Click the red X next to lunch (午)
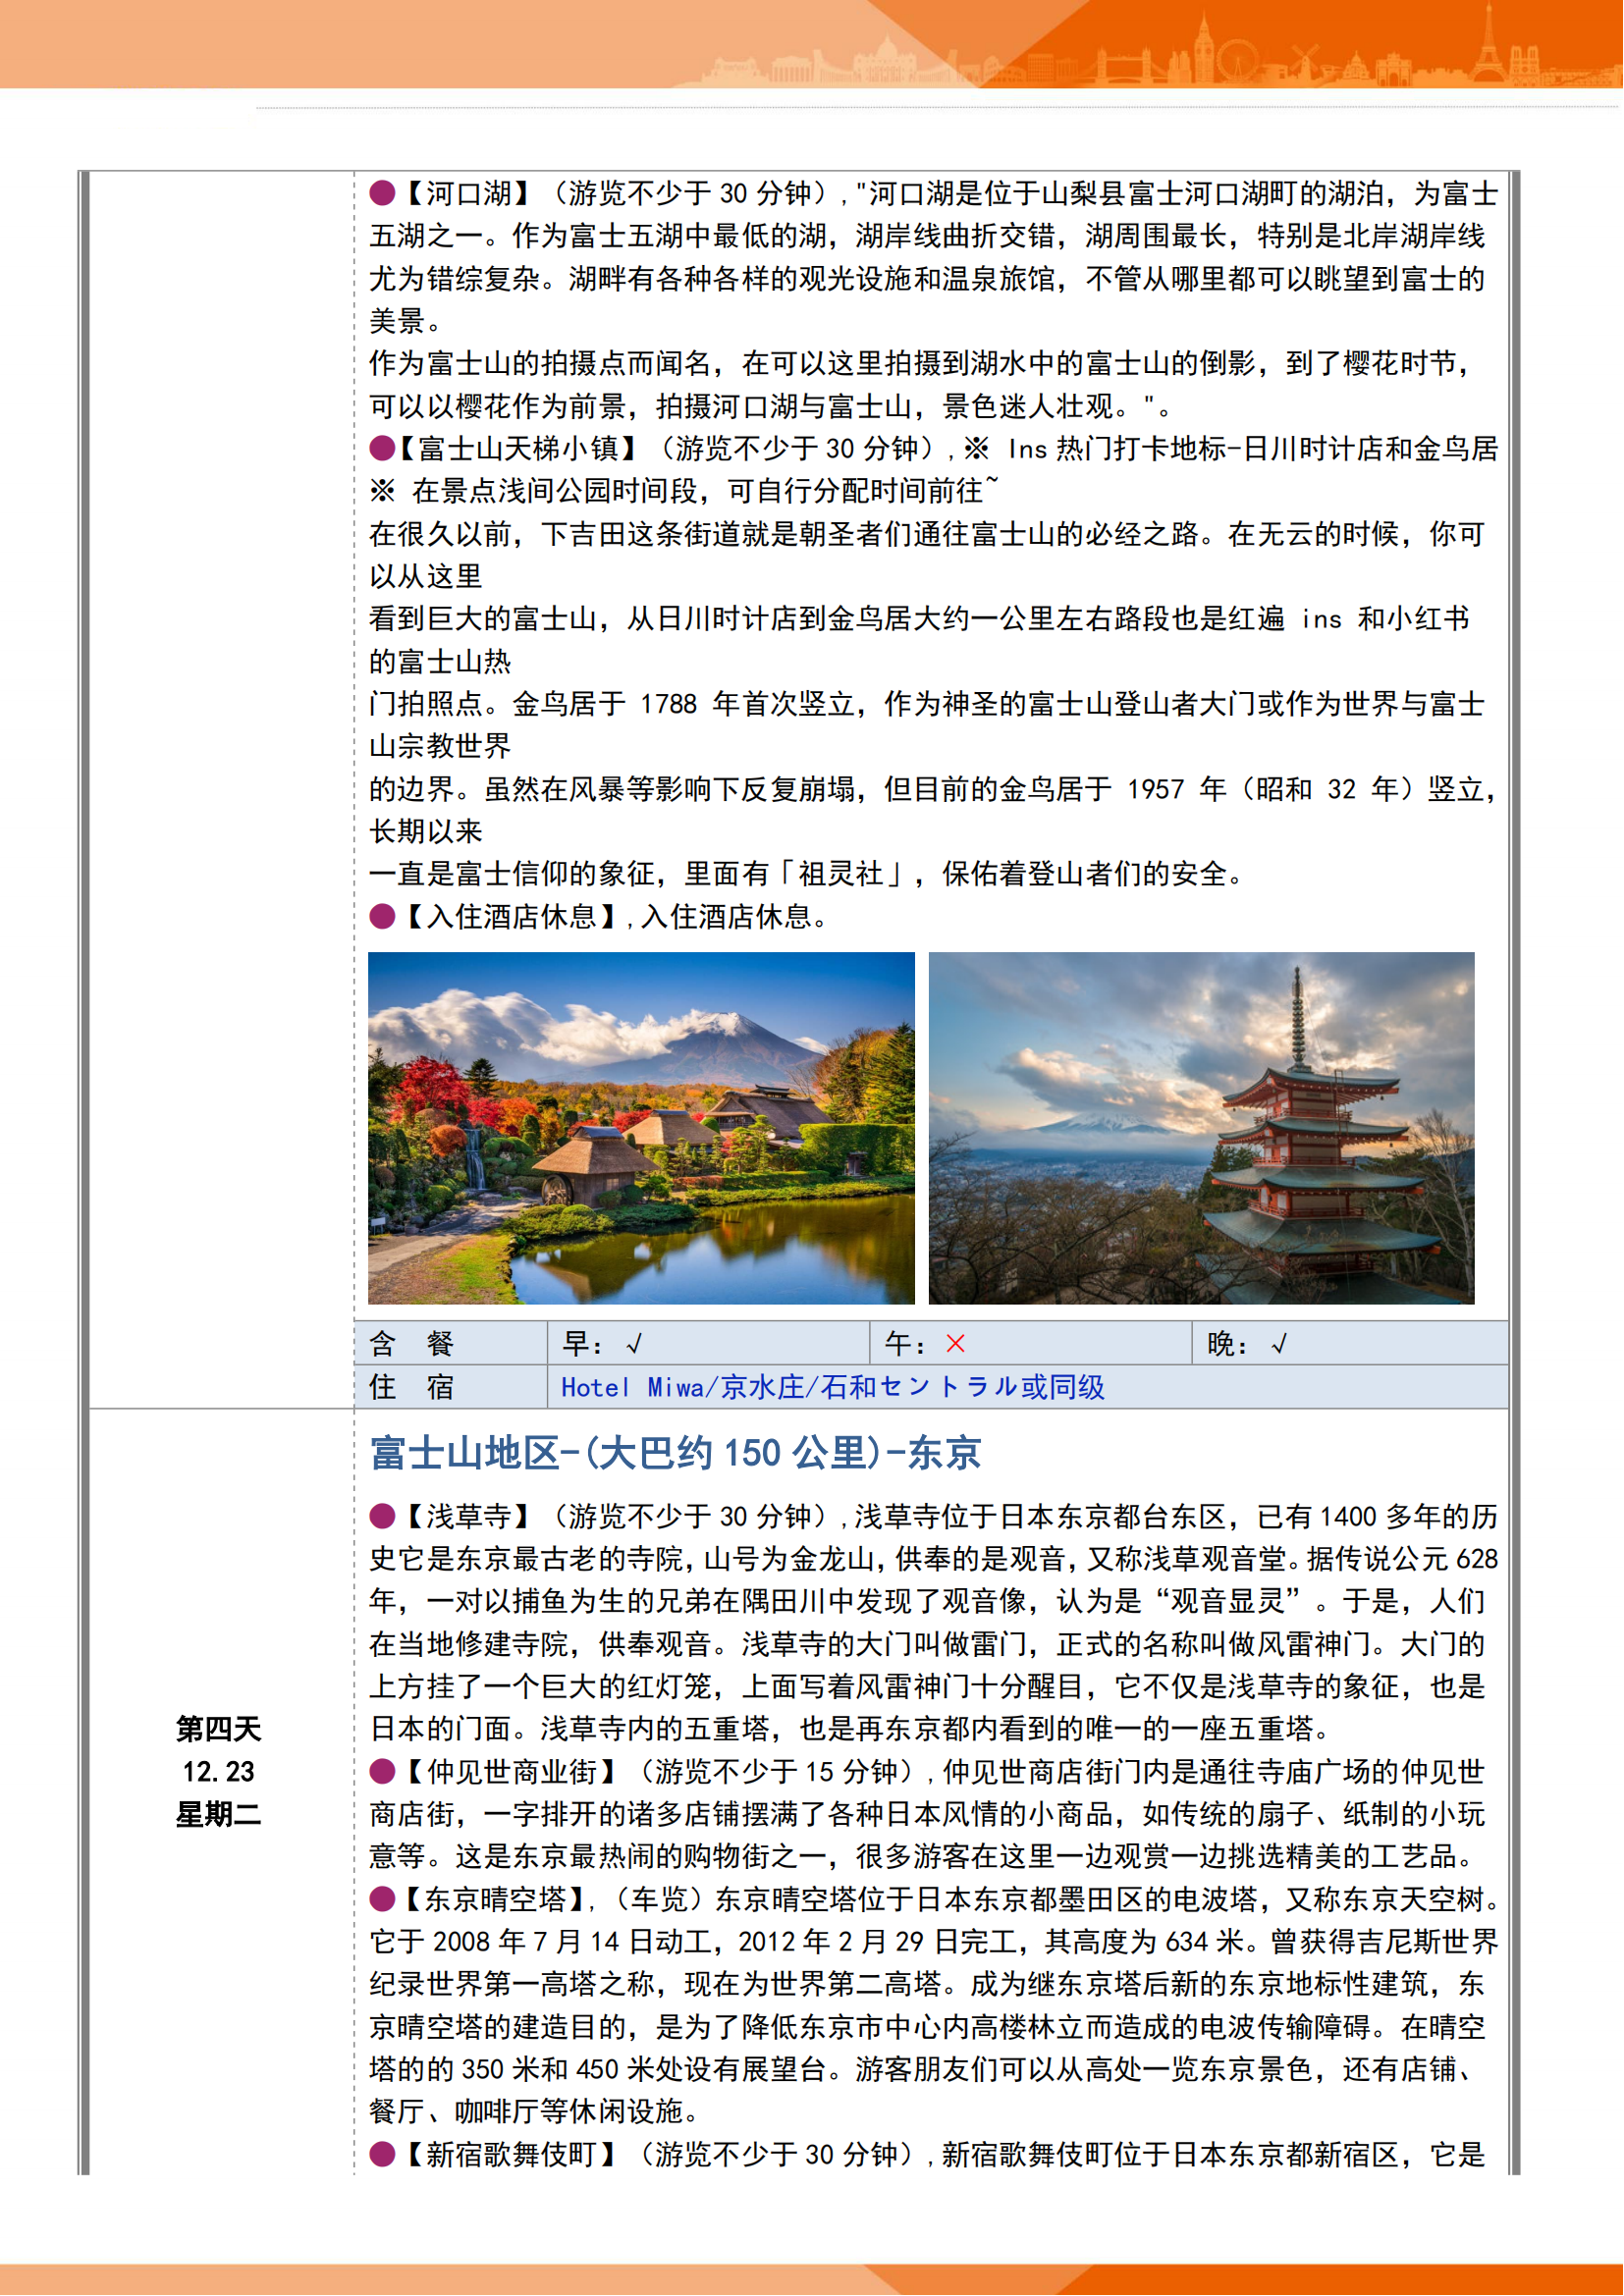The height and width of the screenshot is (2296, 1624). pos(955,1344)
